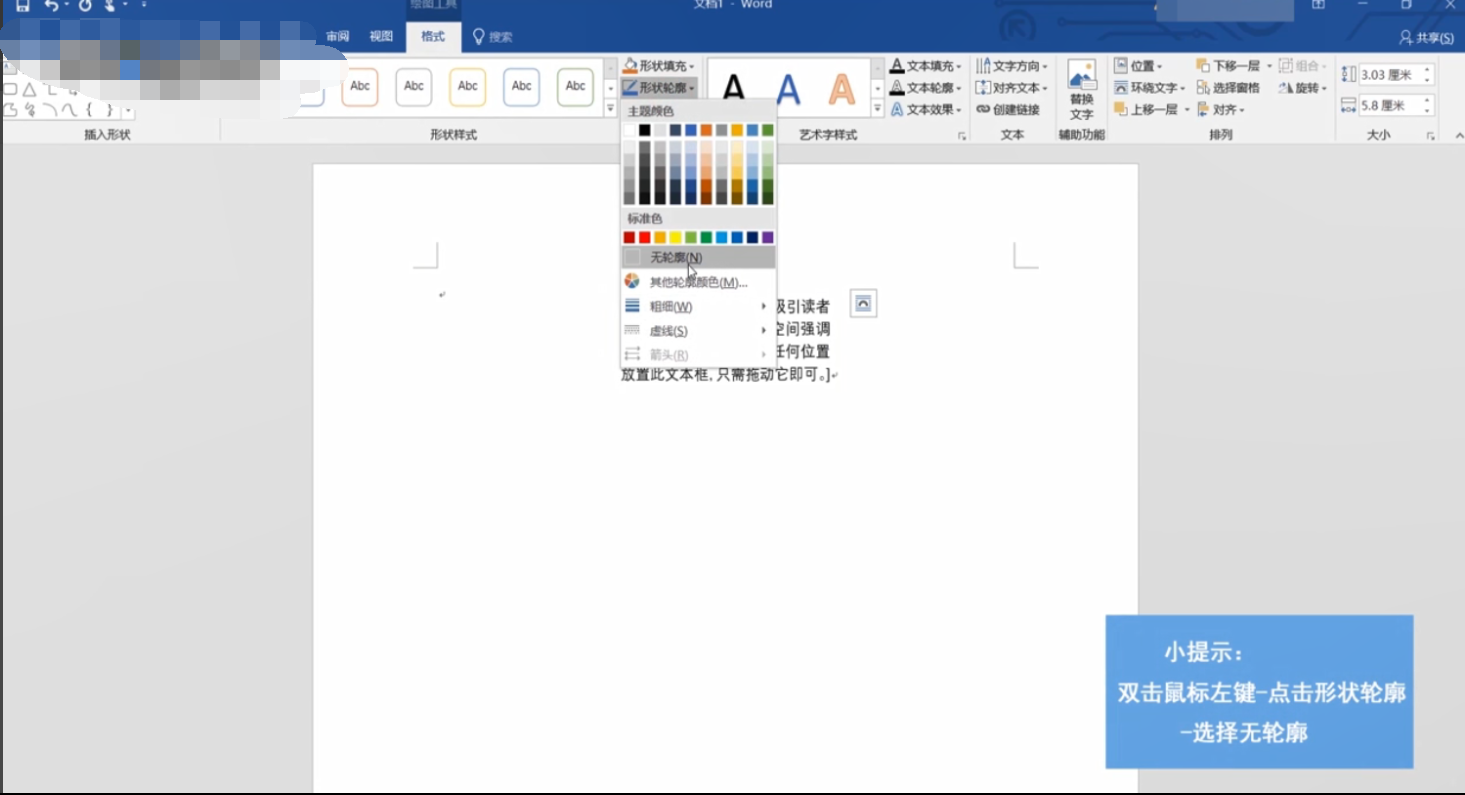Switch to the View (视图) tab

[381, 37]
